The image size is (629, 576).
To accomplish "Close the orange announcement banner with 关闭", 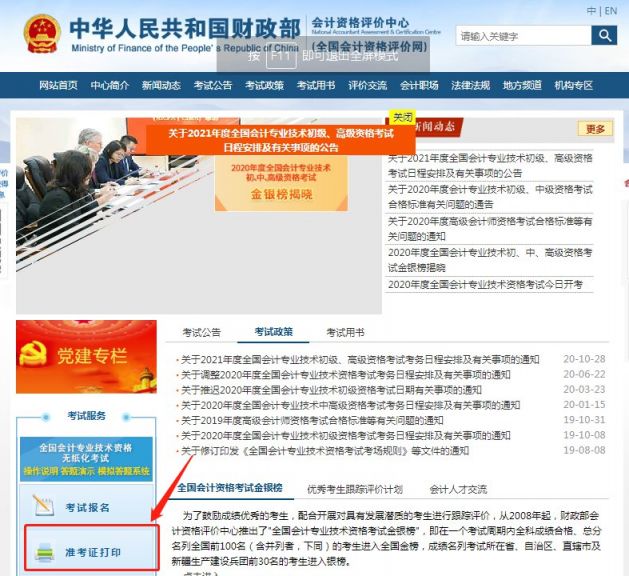I will coord(402,117).
